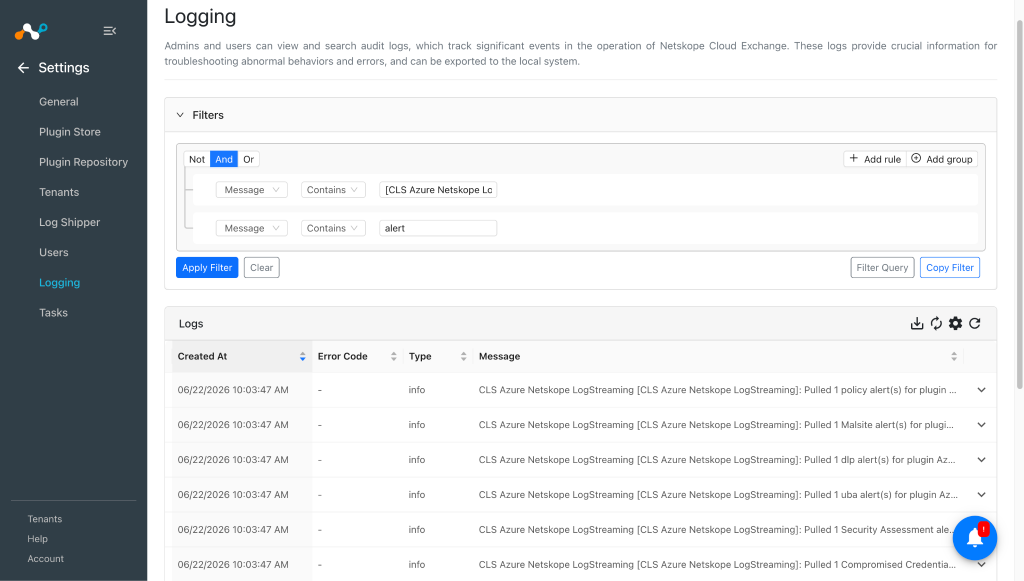The height and width of the screenshot is (581, 1024).
Task: Sort by Message column arrows
Action: click(x=954, y=356)
